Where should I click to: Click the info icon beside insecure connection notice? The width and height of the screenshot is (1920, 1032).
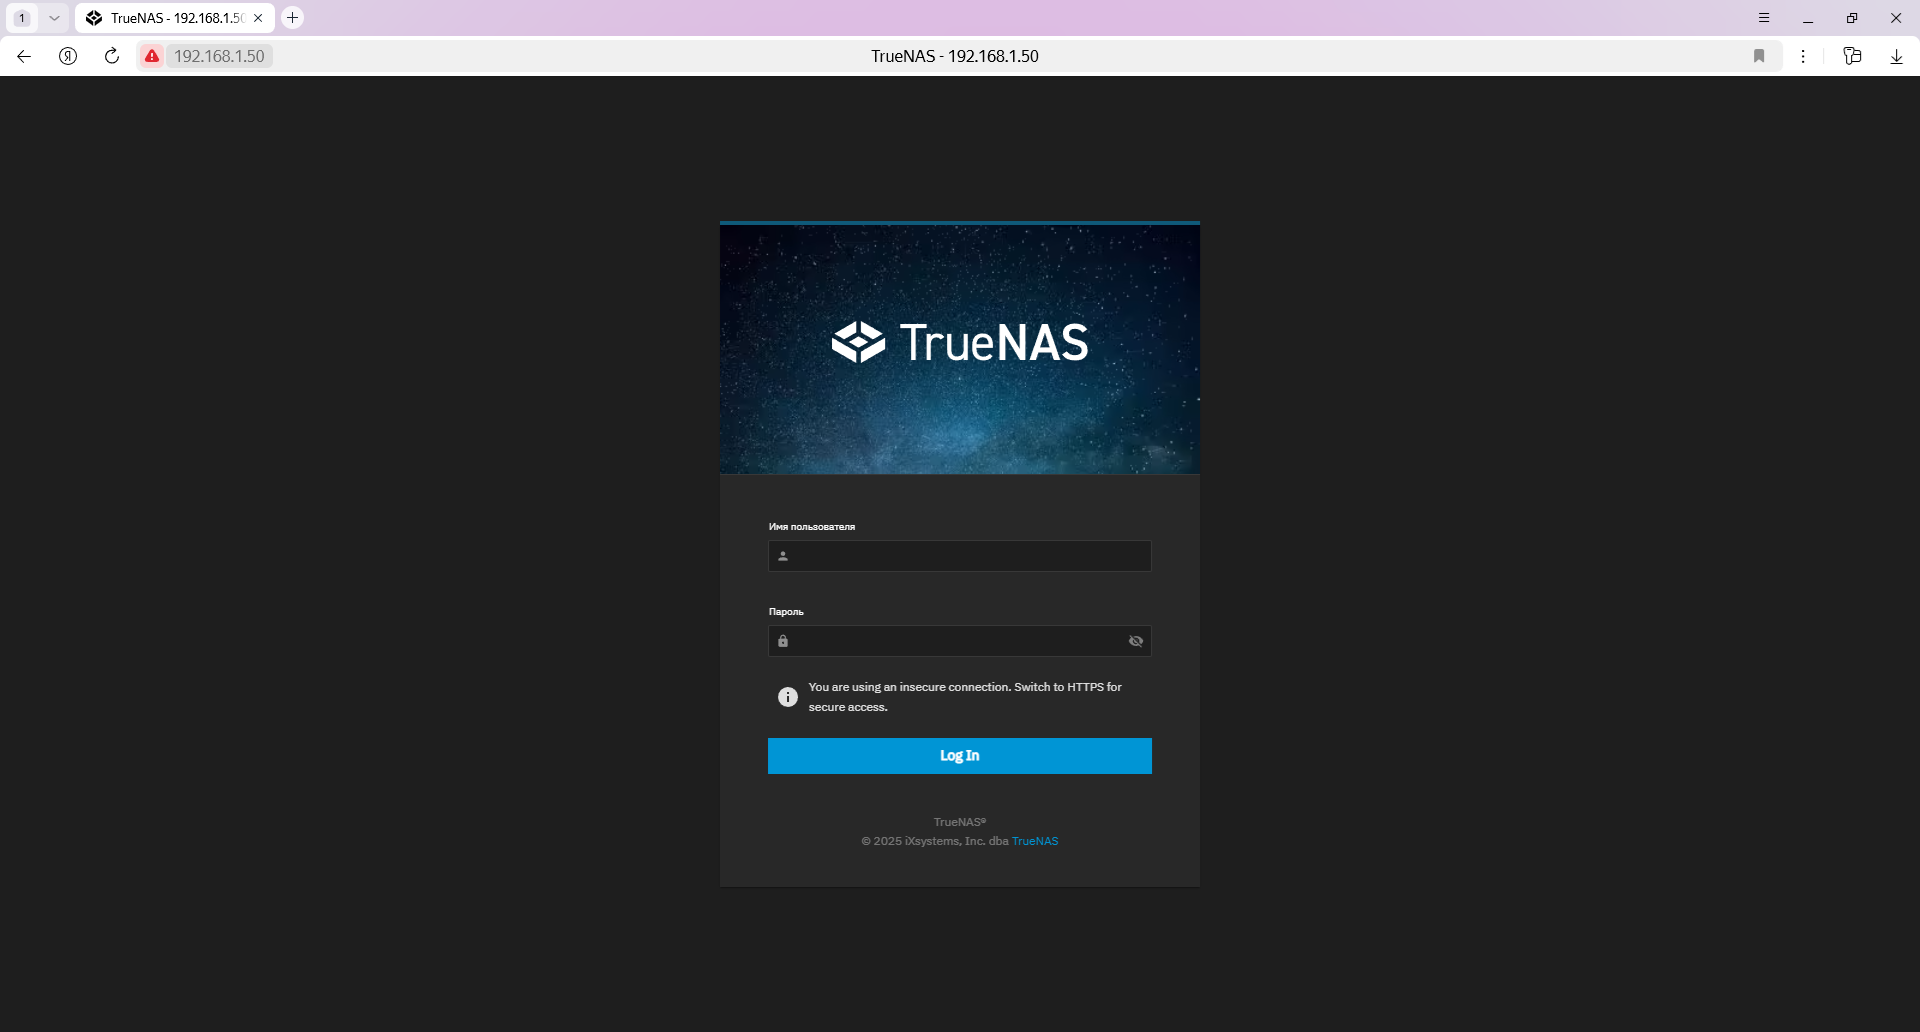point(788,697)
